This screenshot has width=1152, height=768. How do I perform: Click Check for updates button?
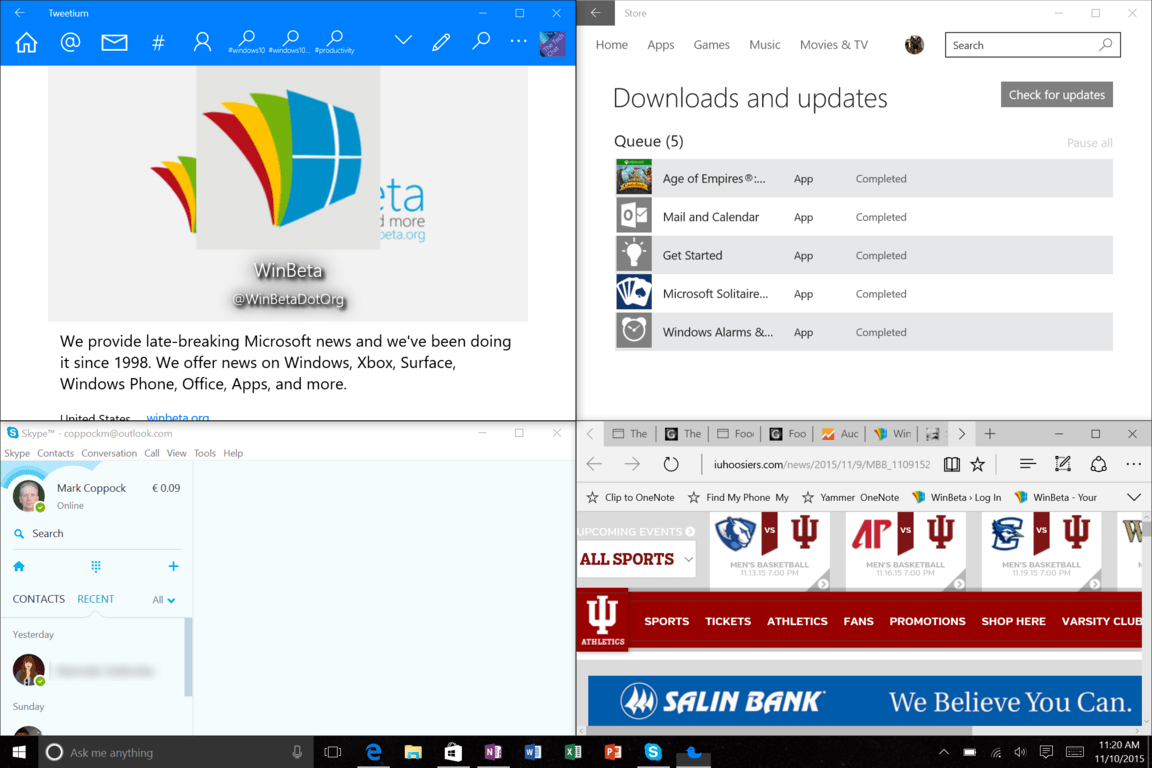pos(1056,95)
